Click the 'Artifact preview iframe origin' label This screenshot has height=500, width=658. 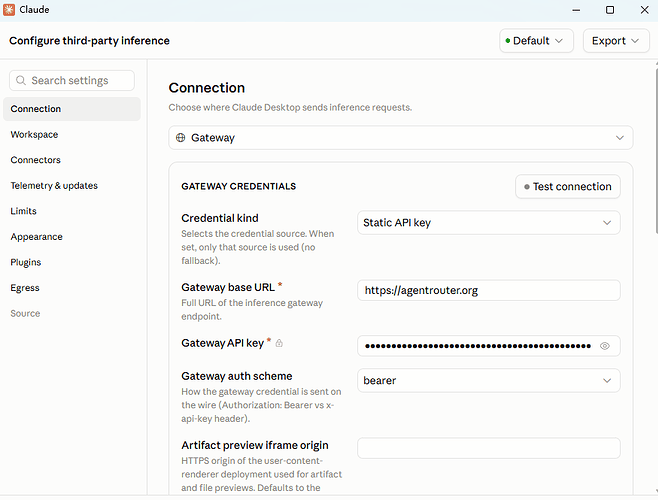point(255,445)
